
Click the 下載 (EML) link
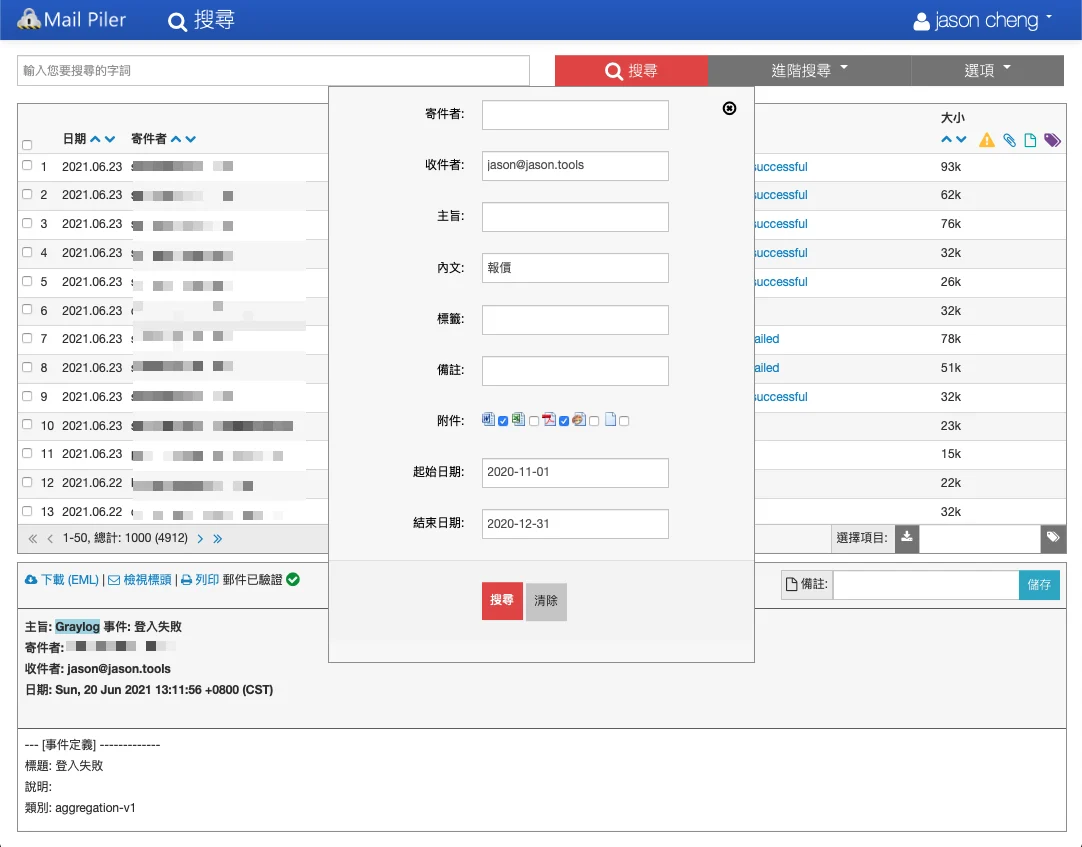(x=62, y=580)
